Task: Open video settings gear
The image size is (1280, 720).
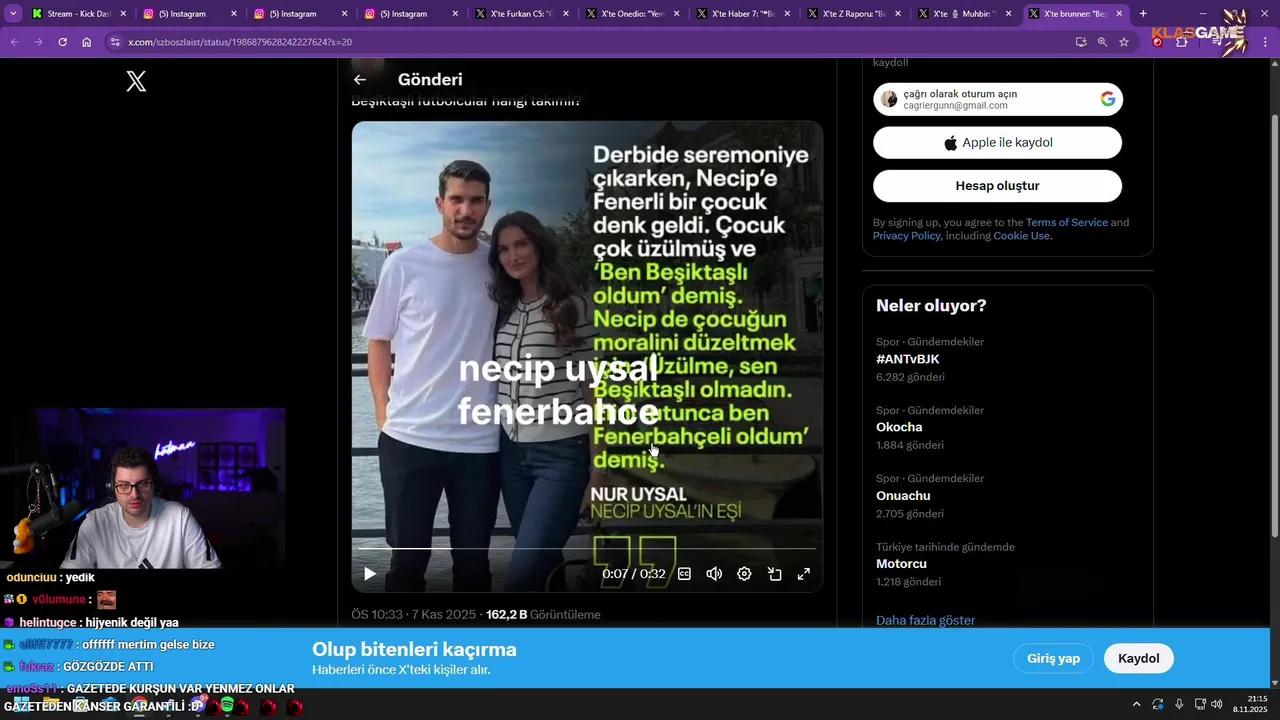Action: pyautogui.click(x=744, y=574)
